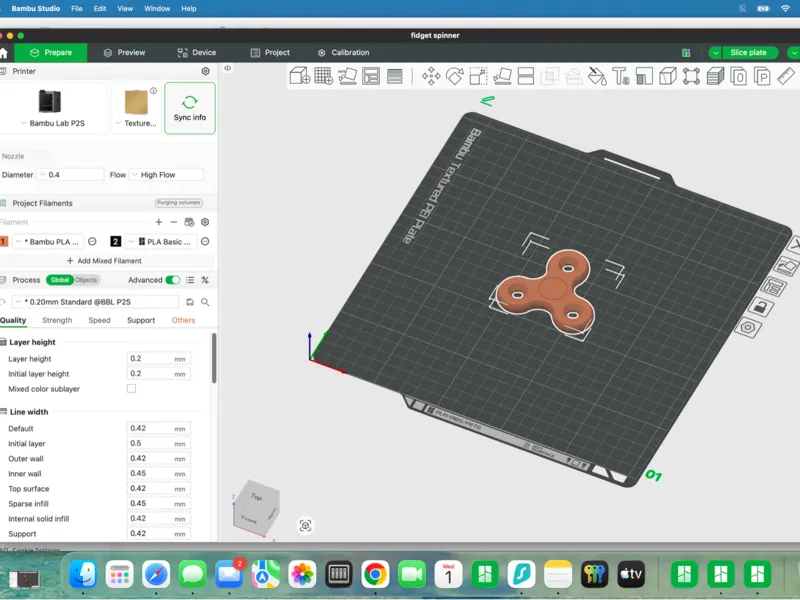Open filament 2 PLA Basic dropdown

[161, 241]
